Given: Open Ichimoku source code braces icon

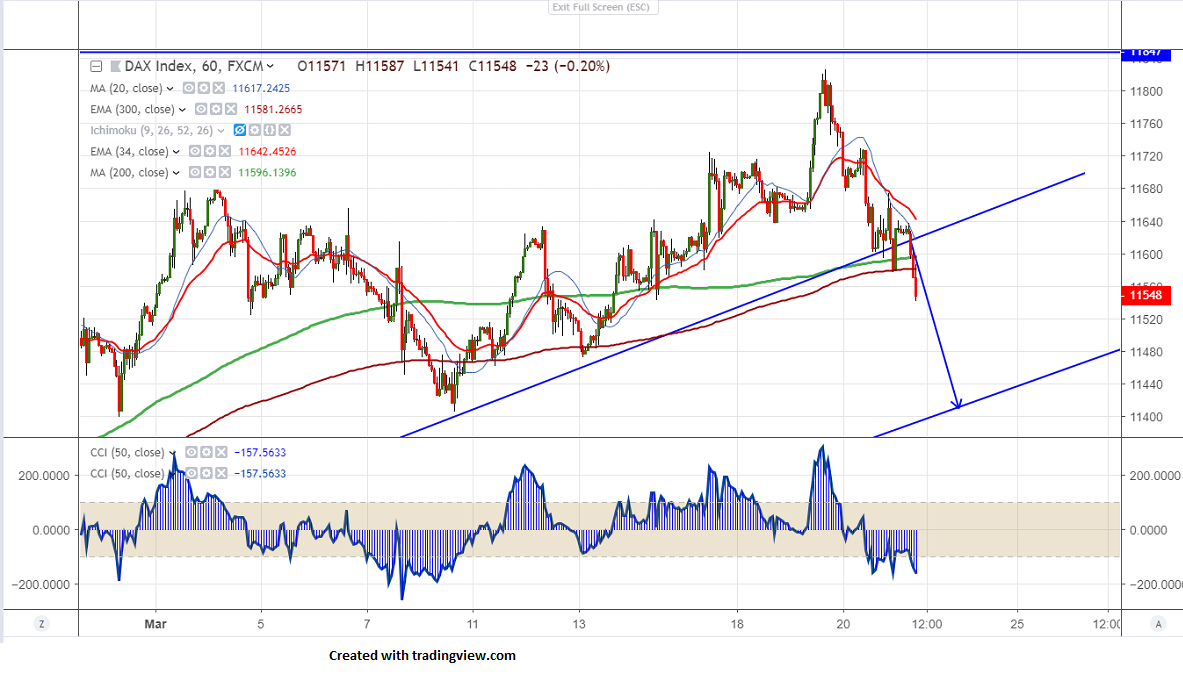Looking at the screenshot, I should pyautogui.click(x=269, y=130).
